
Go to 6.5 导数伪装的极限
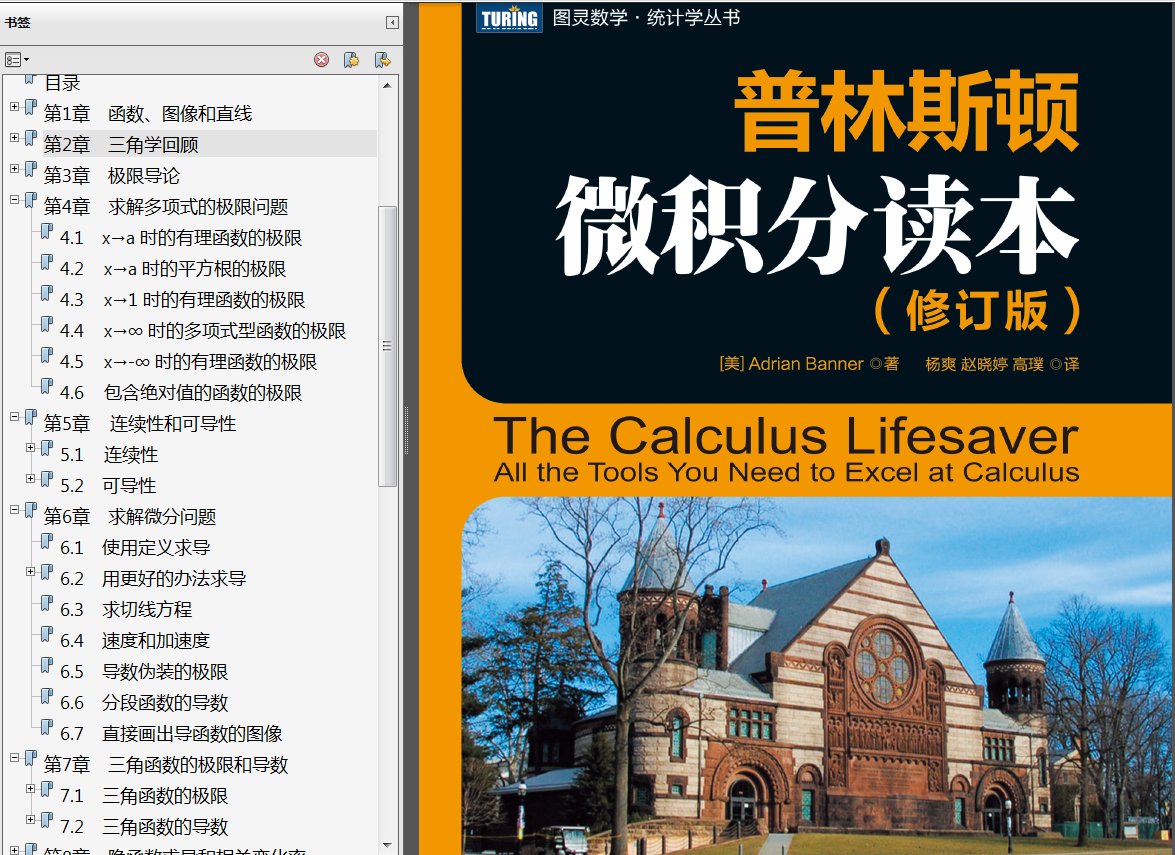point(144,672)
